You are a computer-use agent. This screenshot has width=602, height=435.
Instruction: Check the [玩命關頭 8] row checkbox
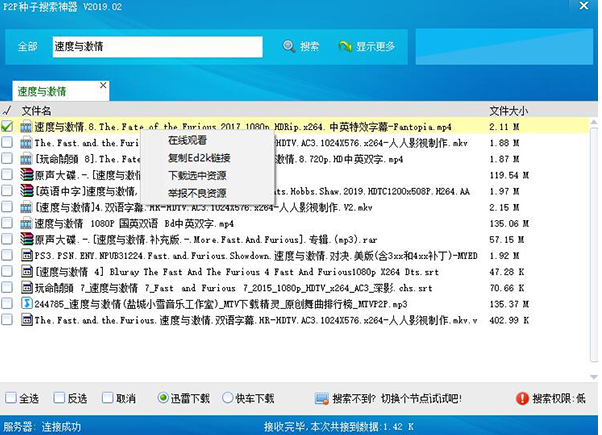[x=7, y=159]
